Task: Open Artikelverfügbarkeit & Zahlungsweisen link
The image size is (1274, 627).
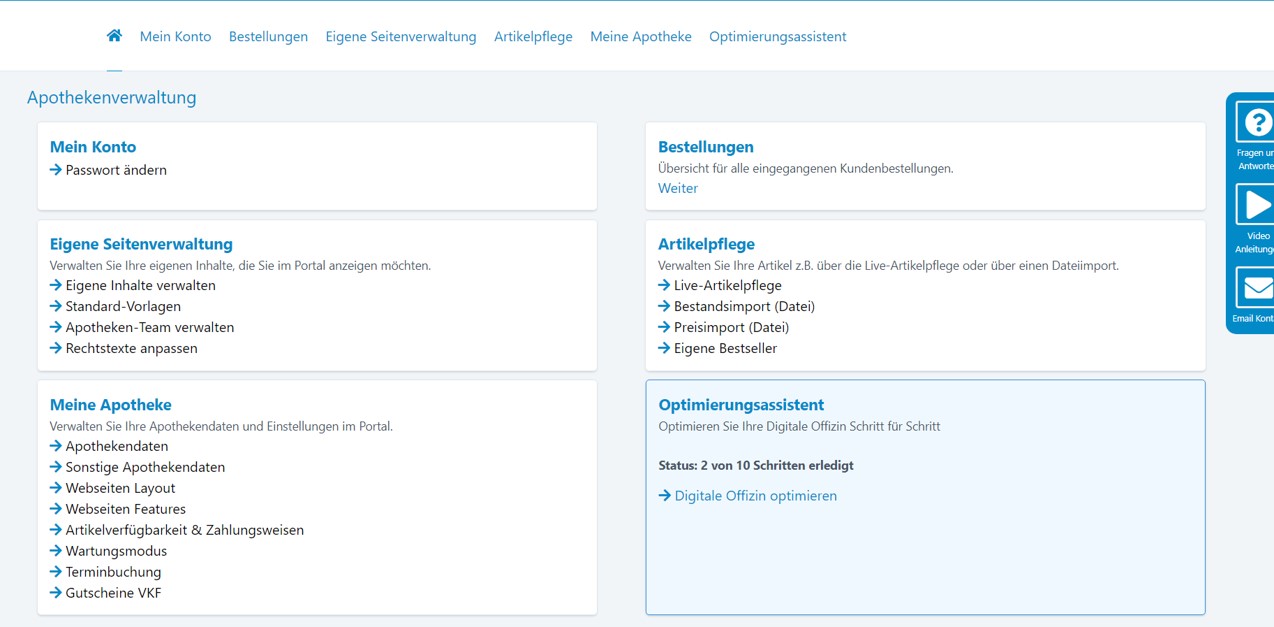Action: (x=184, y=530)
